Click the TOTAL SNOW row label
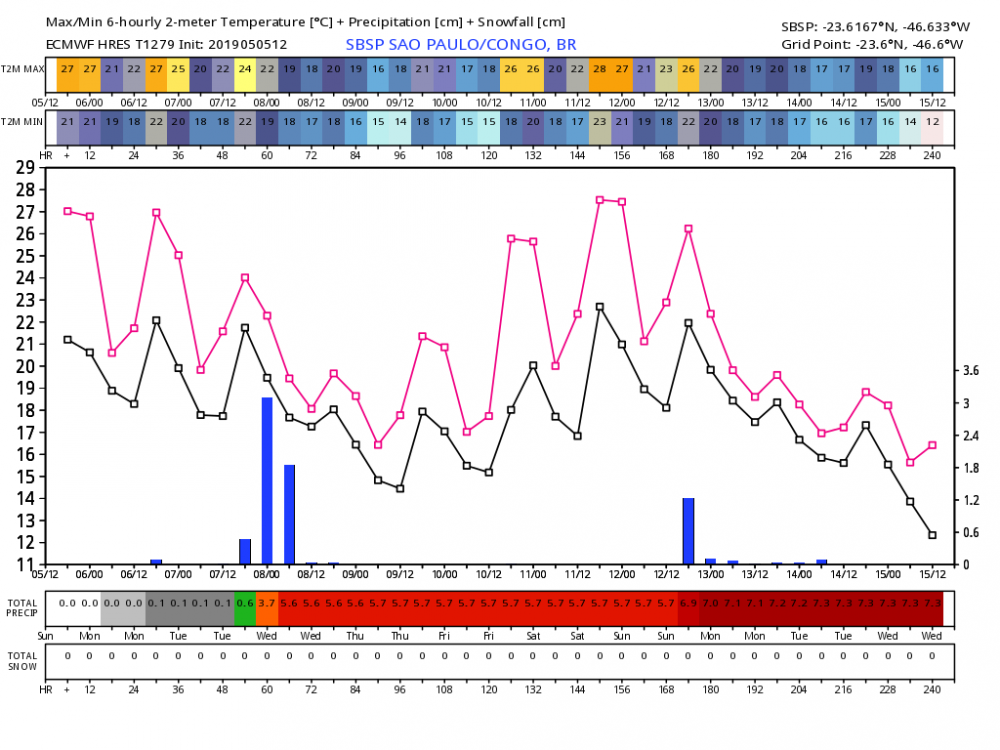 [x=23, y=660]
